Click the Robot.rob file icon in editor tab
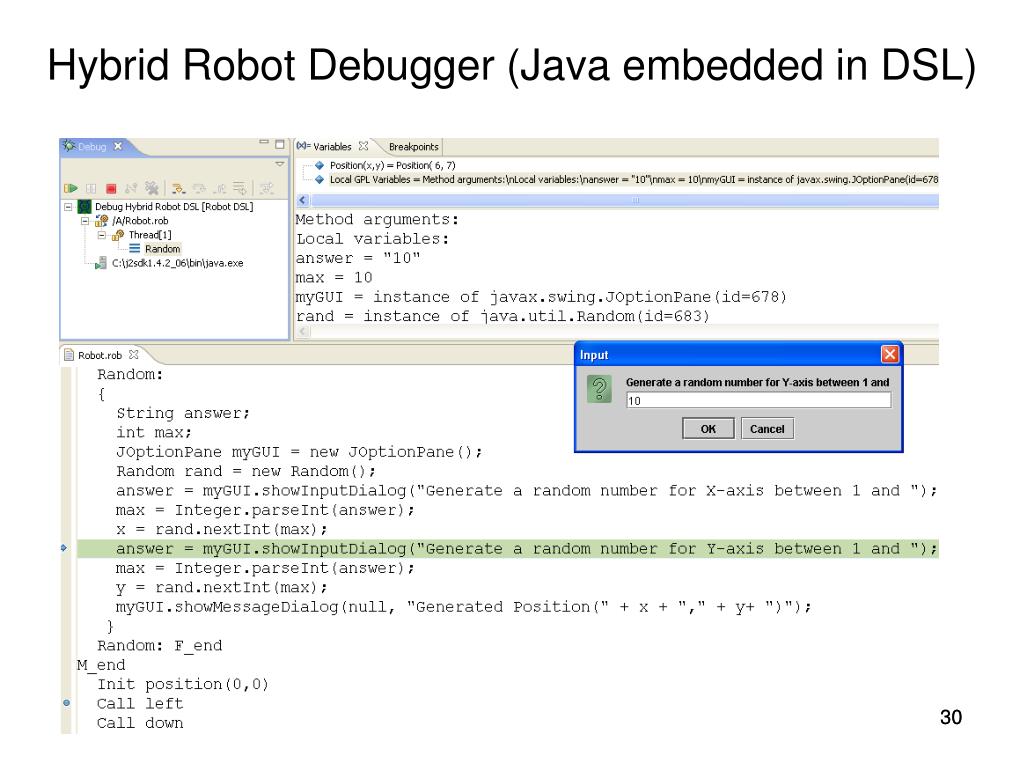The height and width of the screenshot is (768, 1024). click(x=69, y=355)
